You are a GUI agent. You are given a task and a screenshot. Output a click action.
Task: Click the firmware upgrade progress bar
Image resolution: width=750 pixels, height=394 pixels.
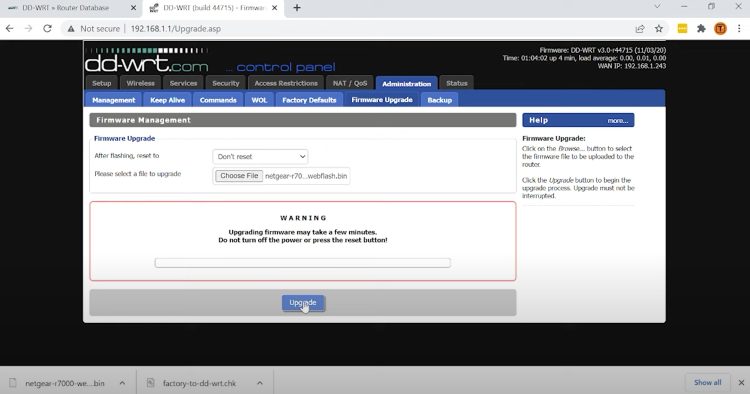point(303,263)
